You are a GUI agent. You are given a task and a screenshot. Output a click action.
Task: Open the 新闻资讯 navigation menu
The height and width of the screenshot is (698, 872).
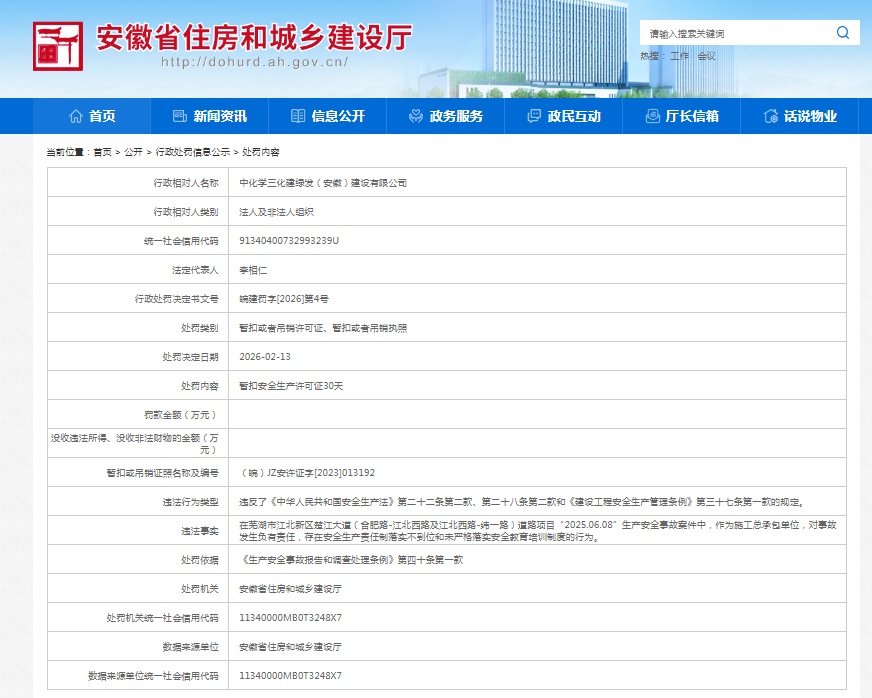tap(220, 116)
